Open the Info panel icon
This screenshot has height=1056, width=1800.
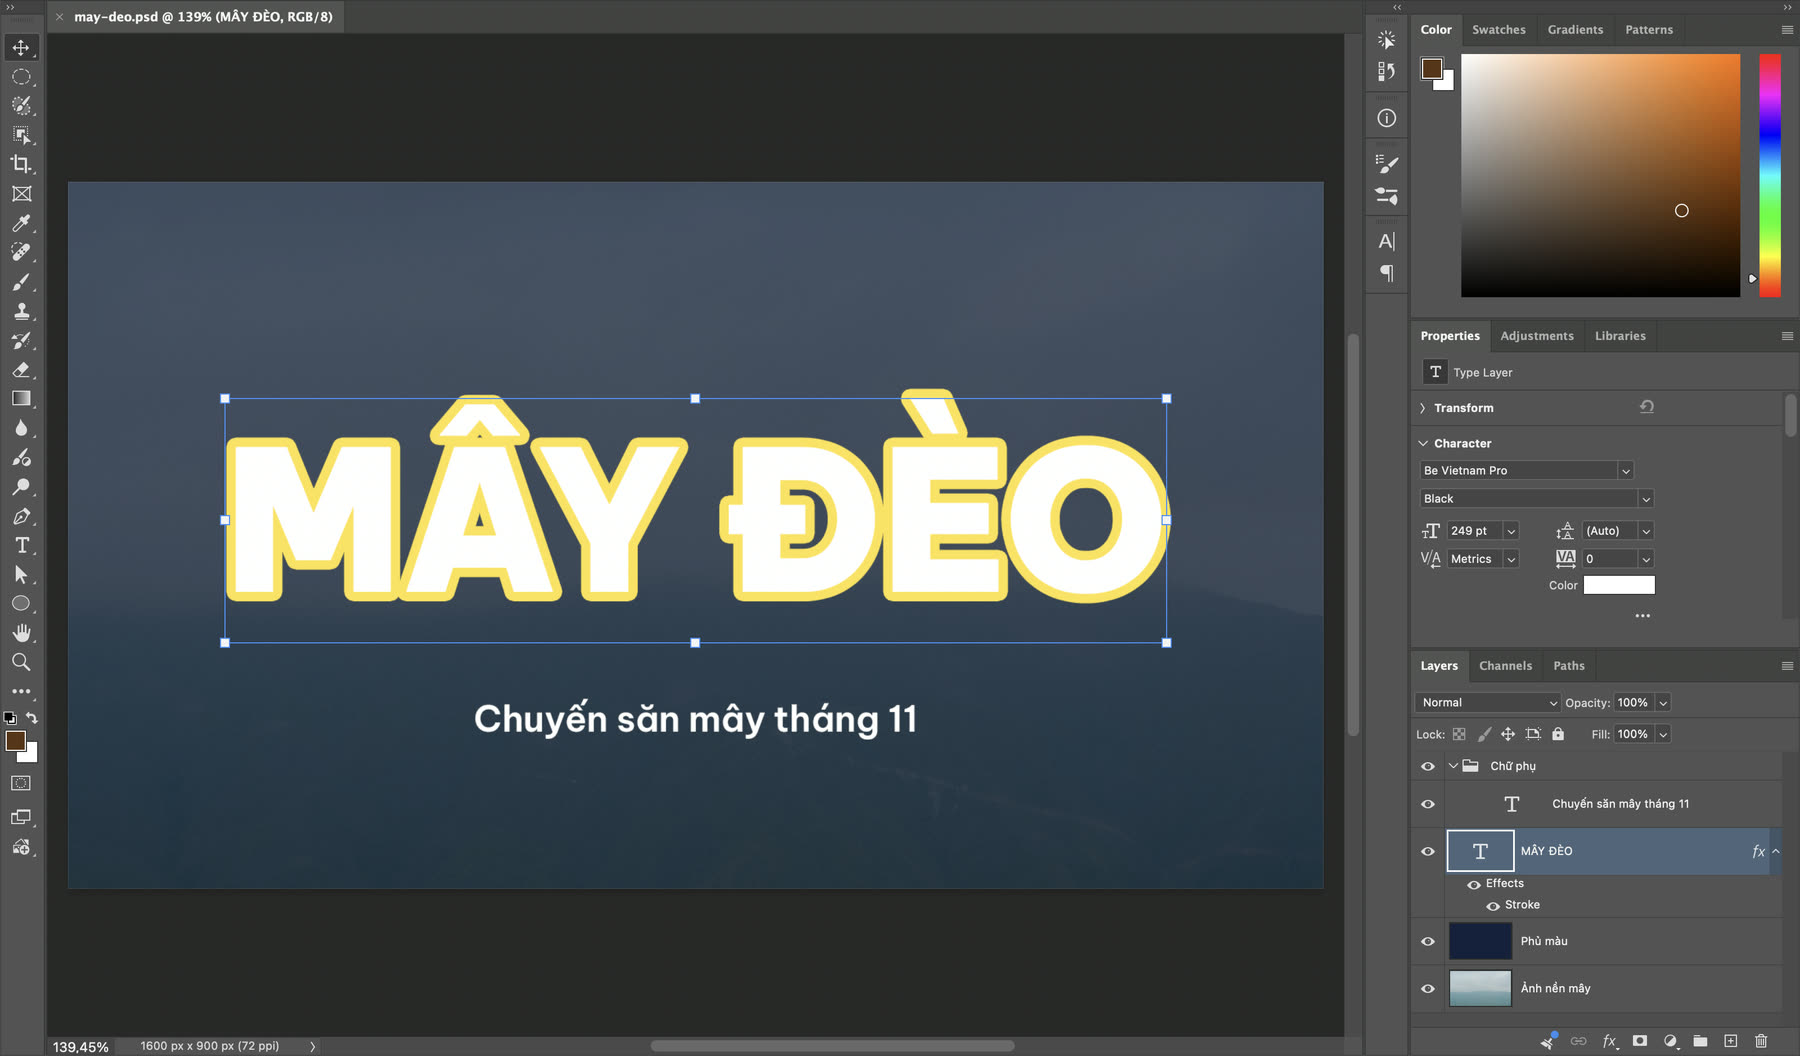pos(1386,118)
